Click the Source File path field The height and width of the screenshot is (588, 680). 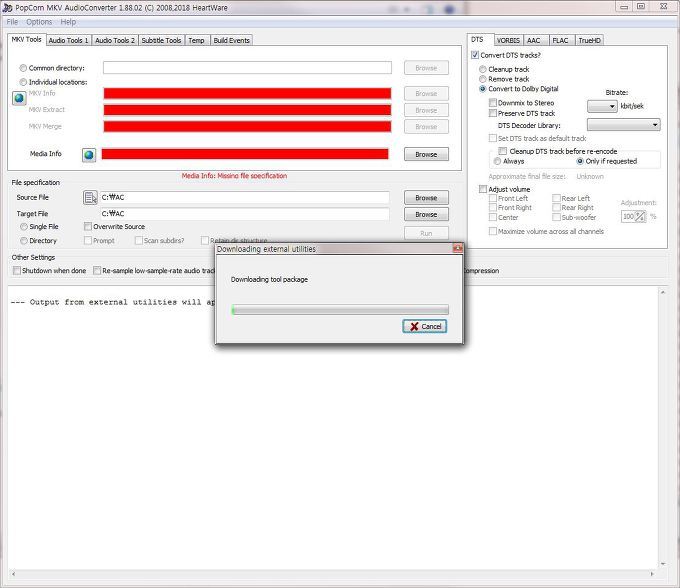pos(244,197)
